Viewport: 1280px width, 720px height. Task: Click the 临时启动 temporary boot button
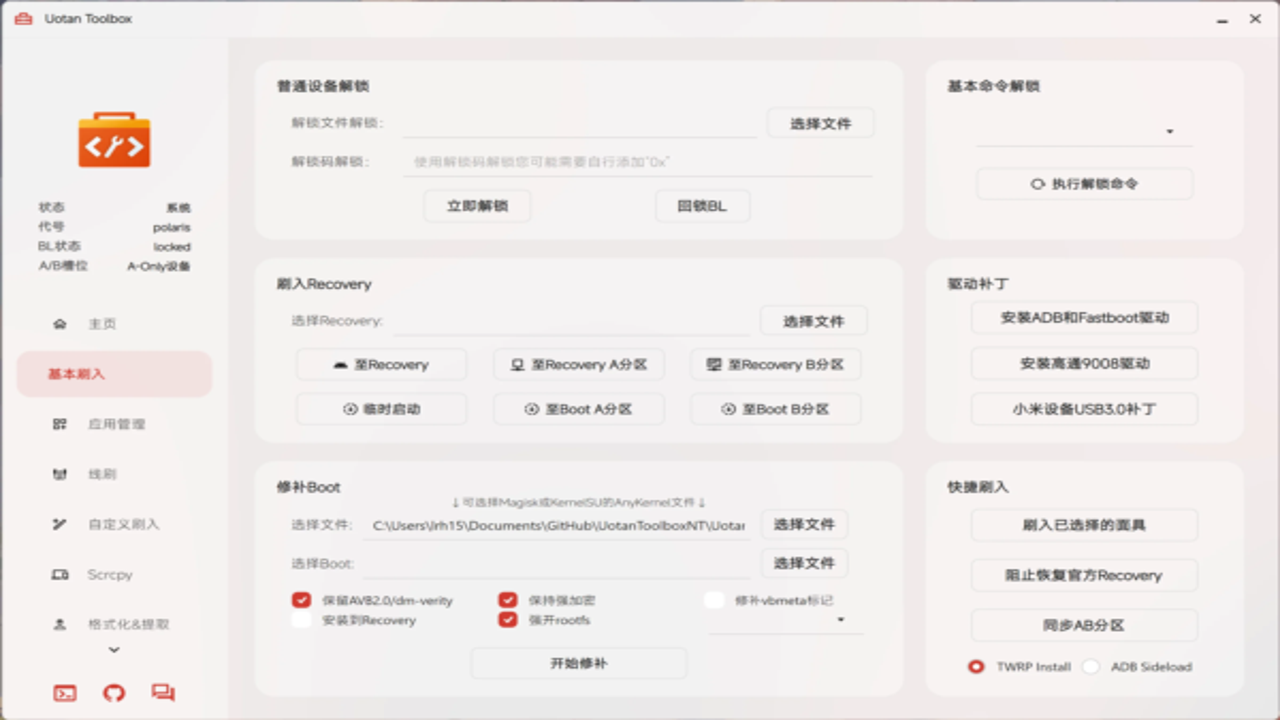(381, 409)
